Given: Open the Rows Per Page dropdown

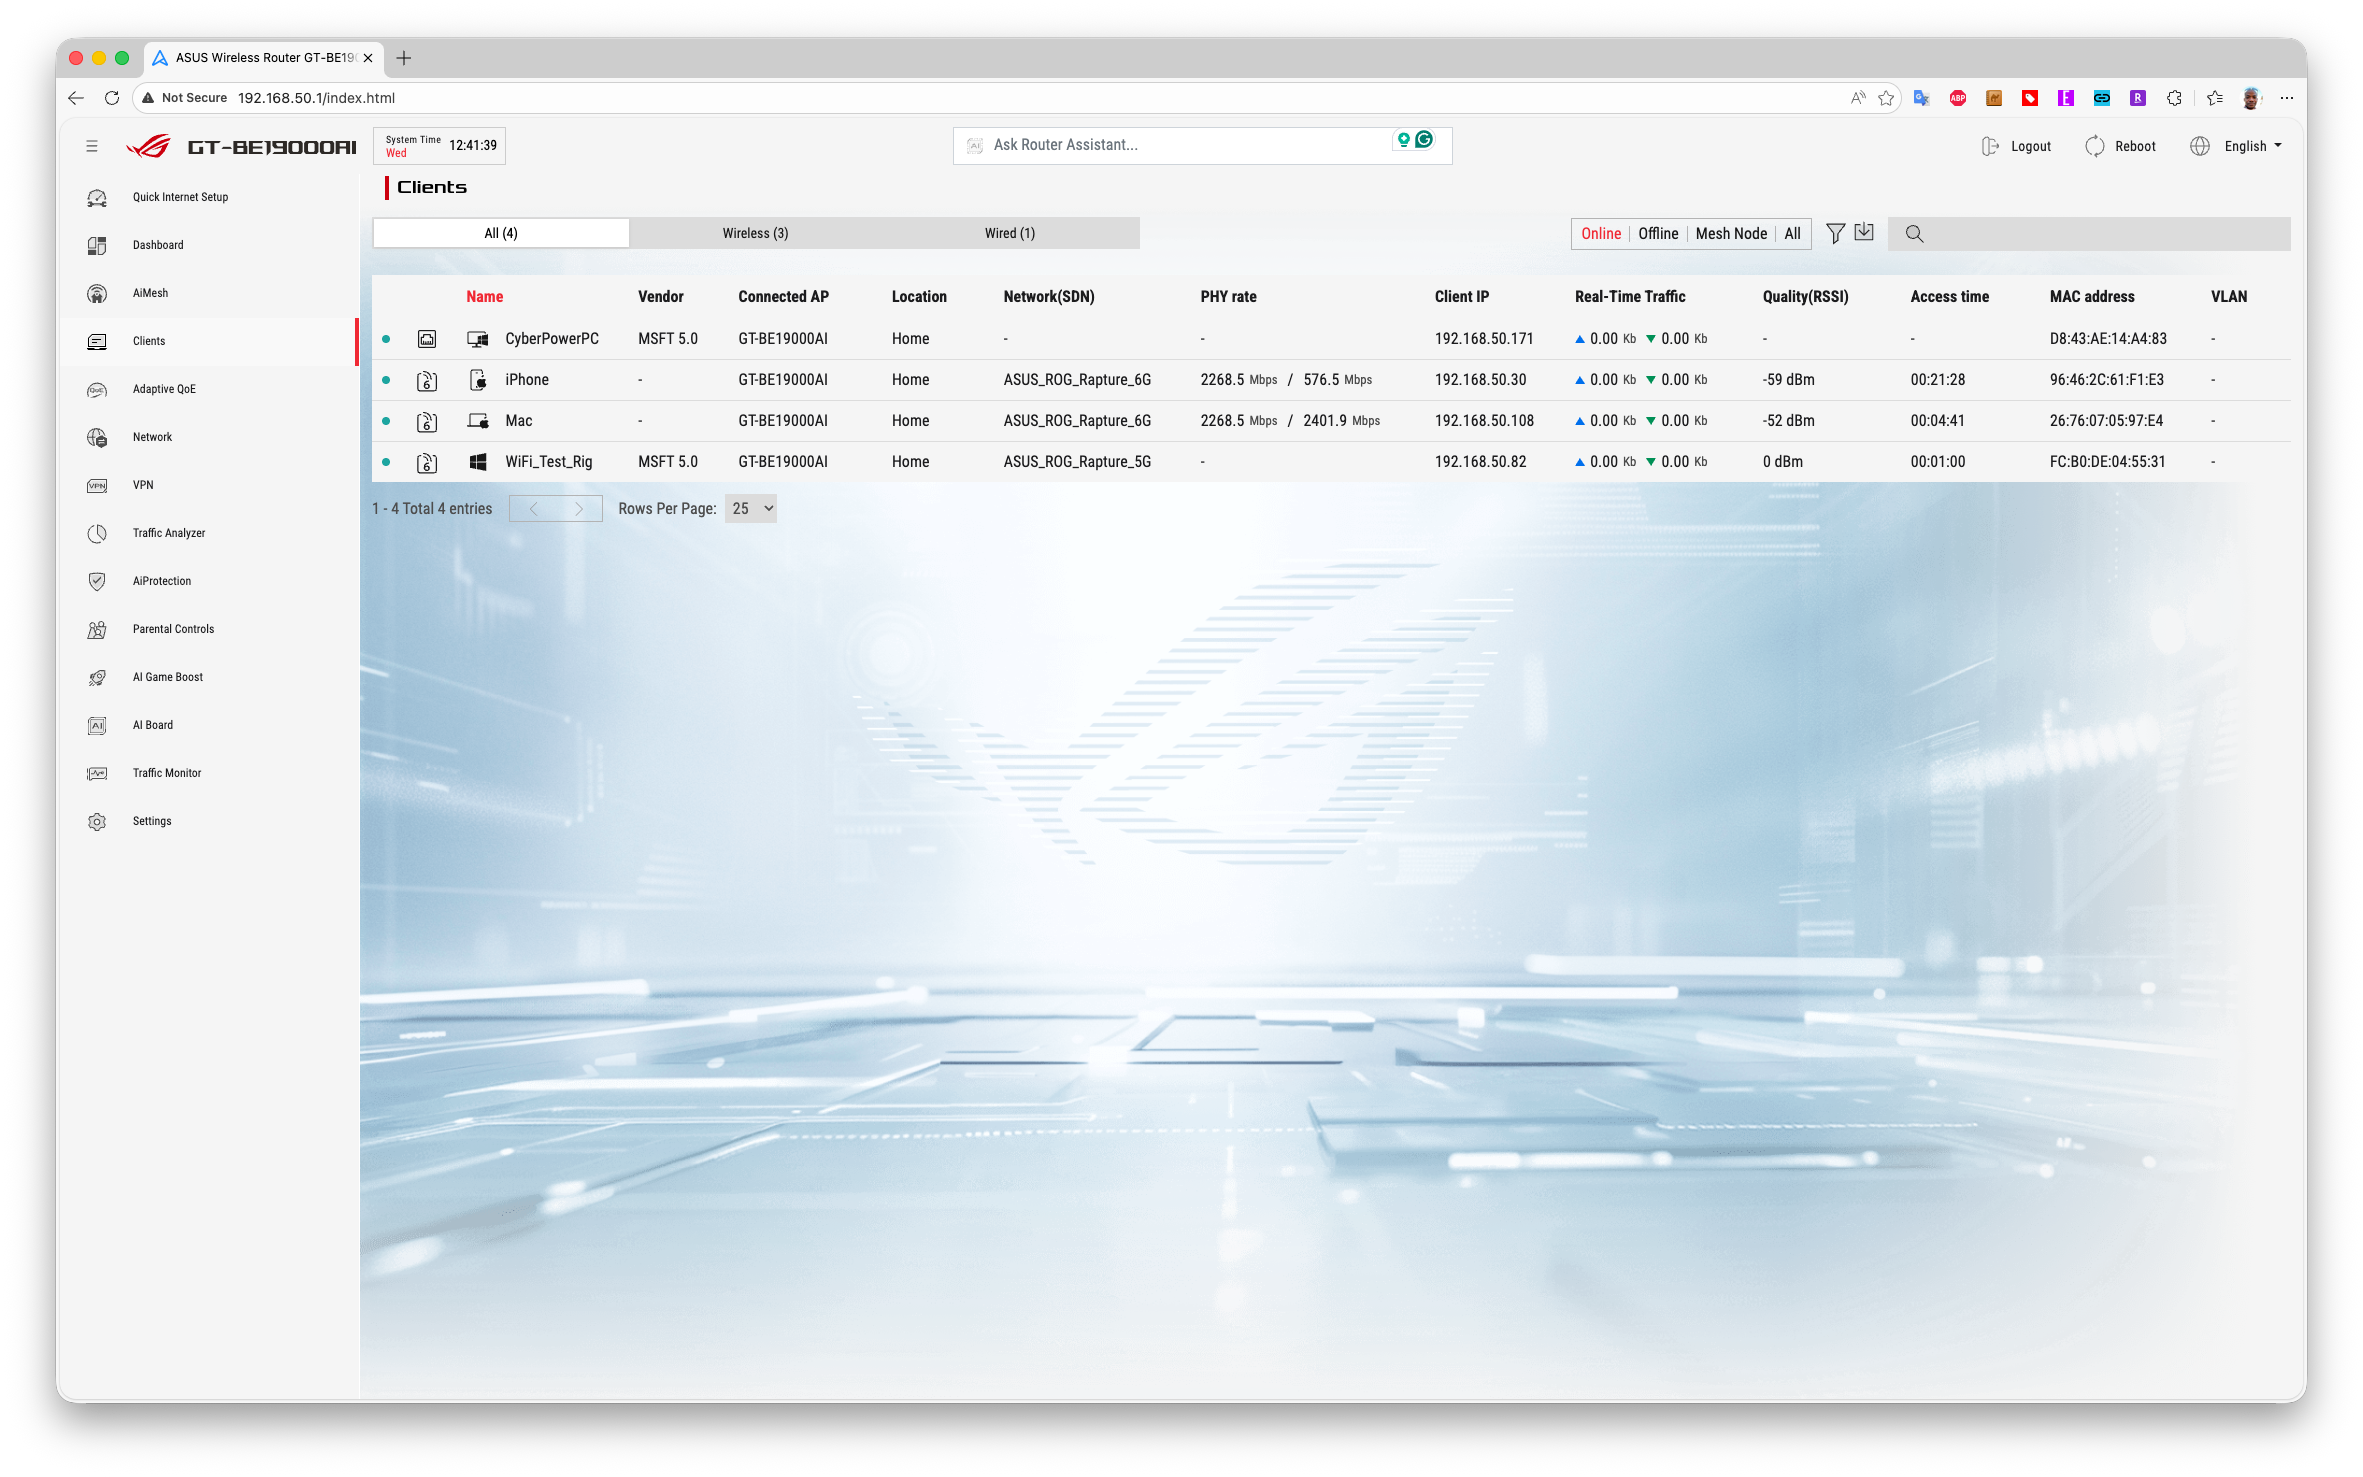Looking at the screenshot, I should coord(751,508).
